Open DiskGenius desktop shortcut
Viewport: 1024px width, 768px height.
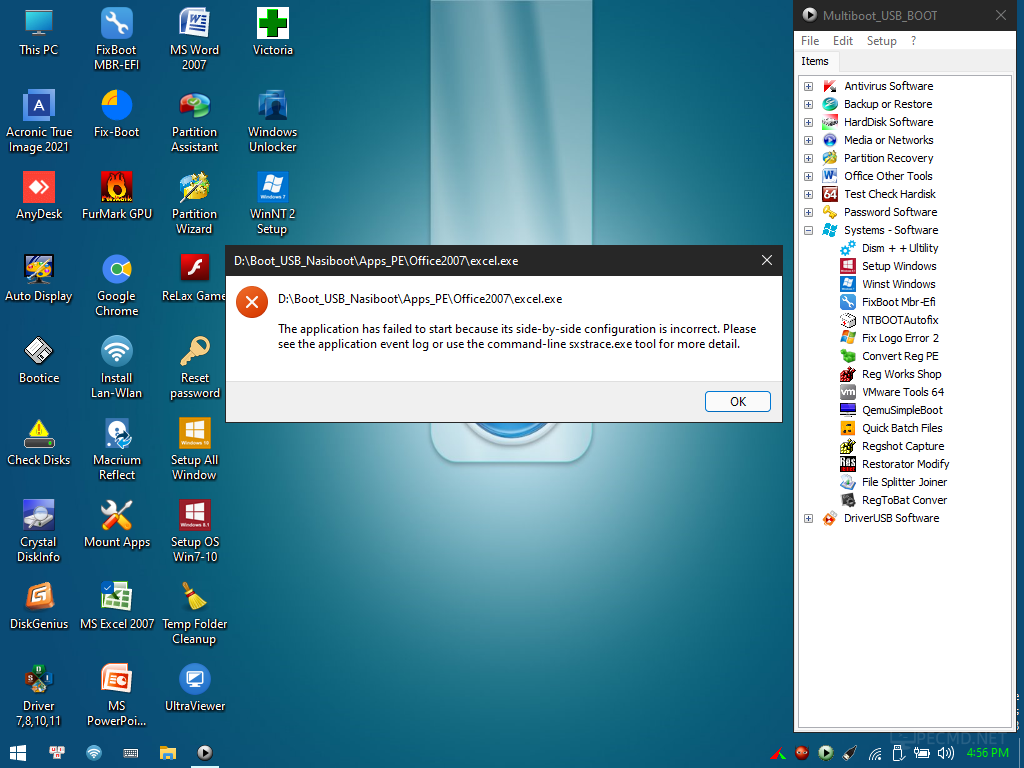pyautogui.click(x=39, y=607)
